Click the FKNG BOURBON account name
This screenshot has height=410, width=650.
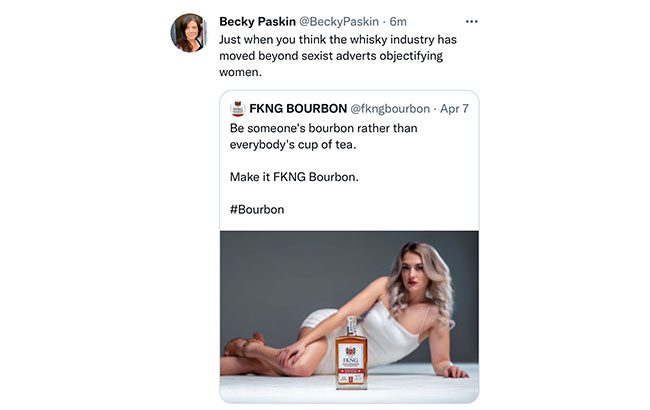[296, 108]
